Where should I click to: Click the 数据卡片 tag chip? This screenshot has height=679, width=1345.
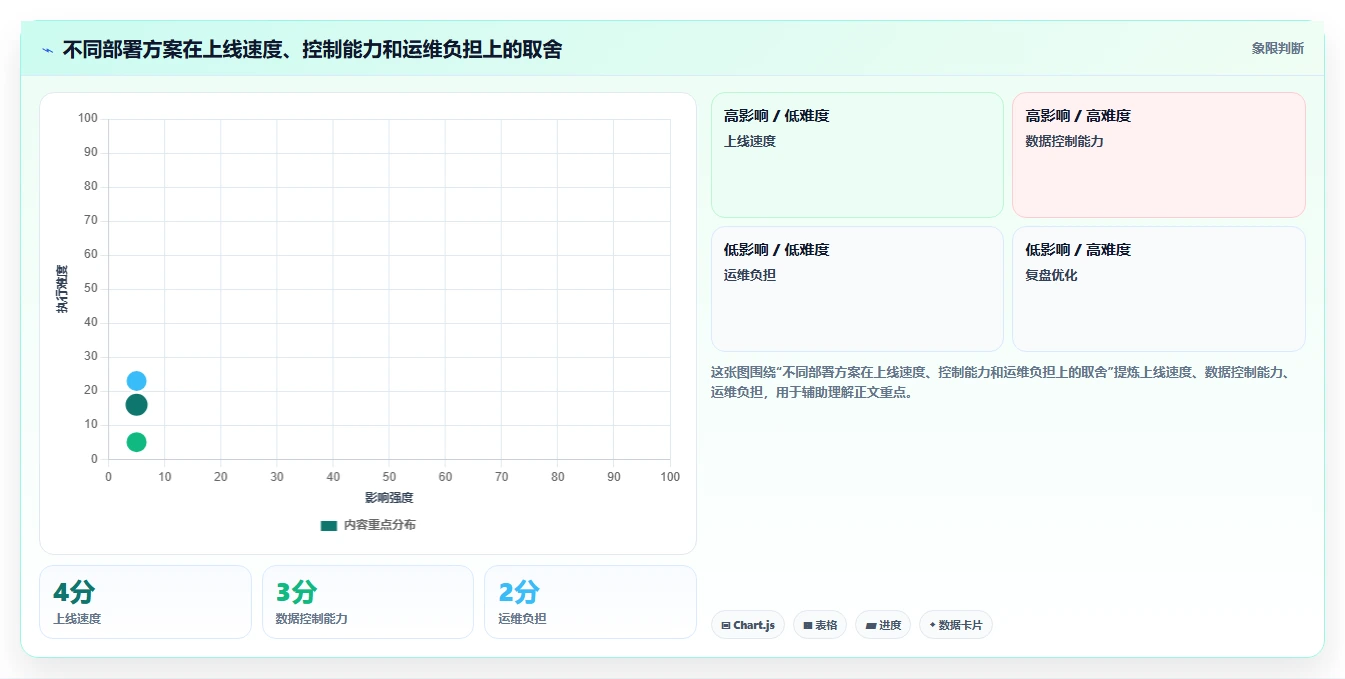coord(956,625)
